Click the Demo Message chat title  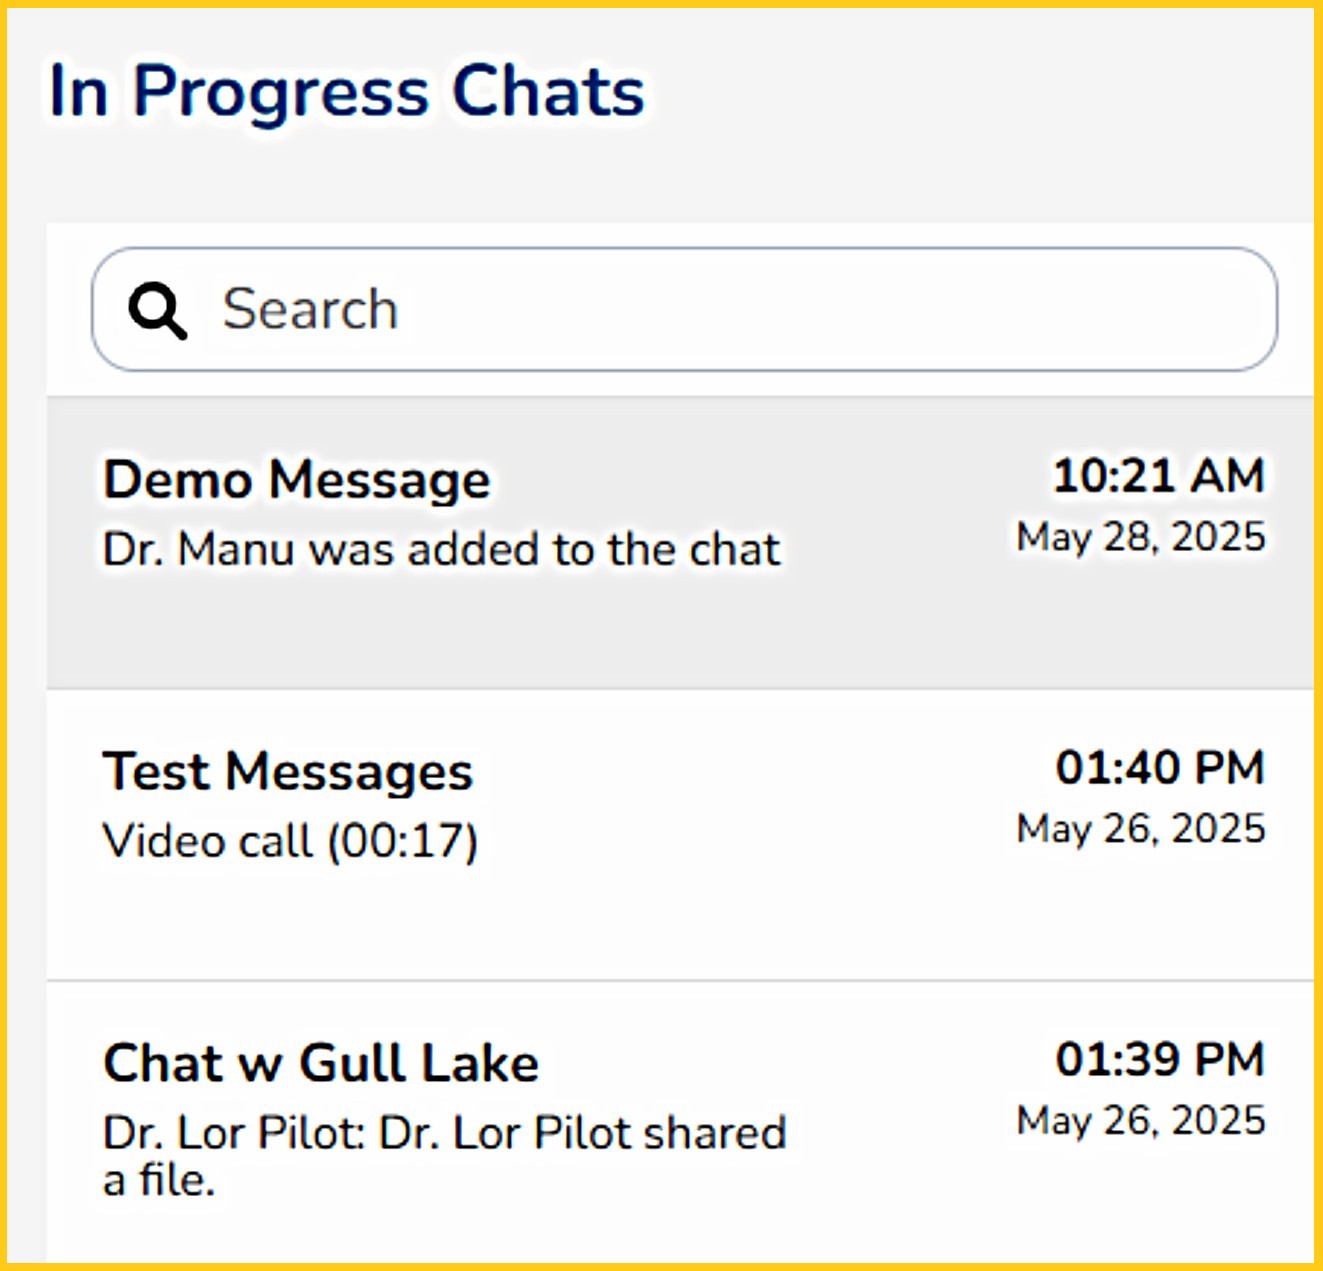coord(297,479)
